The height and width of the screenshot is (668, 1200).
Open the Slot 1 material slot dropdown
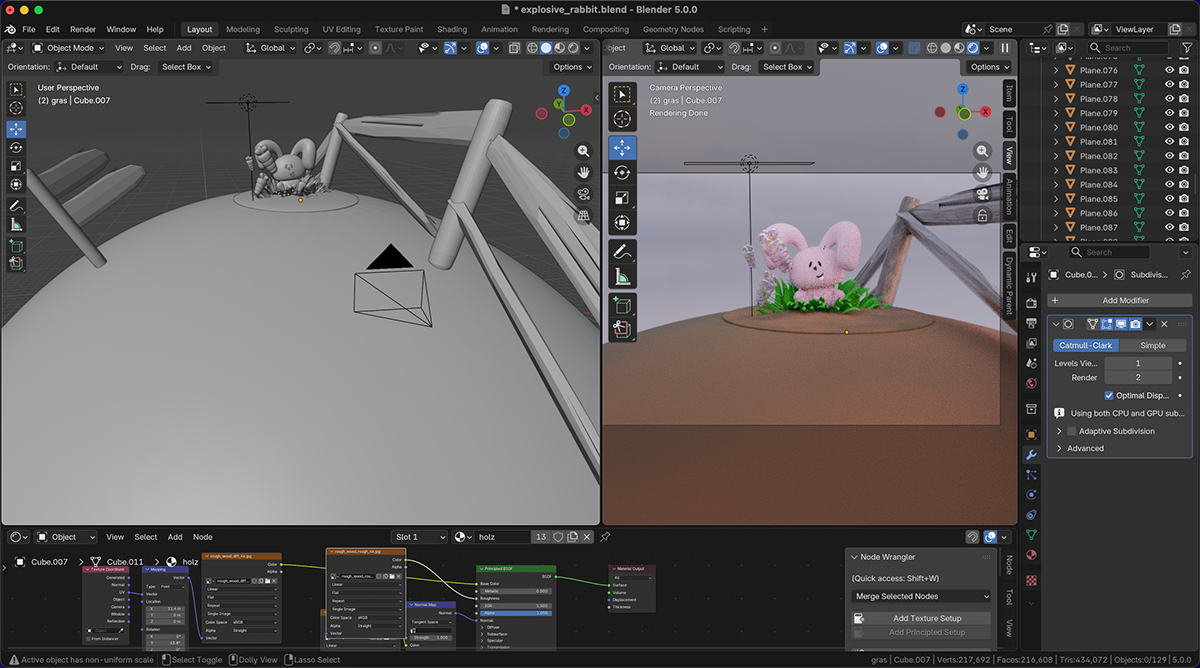point(419,537)
